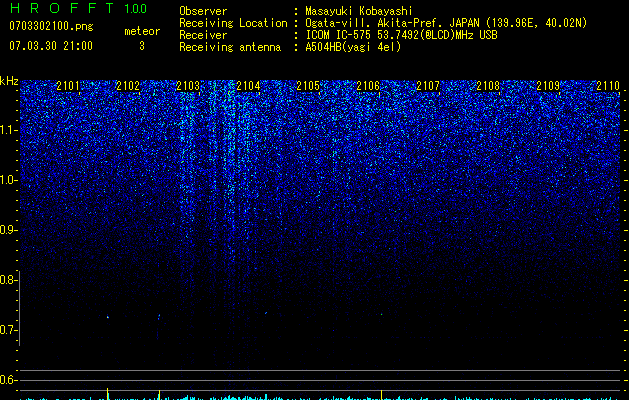The image size is (629, 400).
Task: Click the meteor count value 3
Action: click(x=142, y=46)
